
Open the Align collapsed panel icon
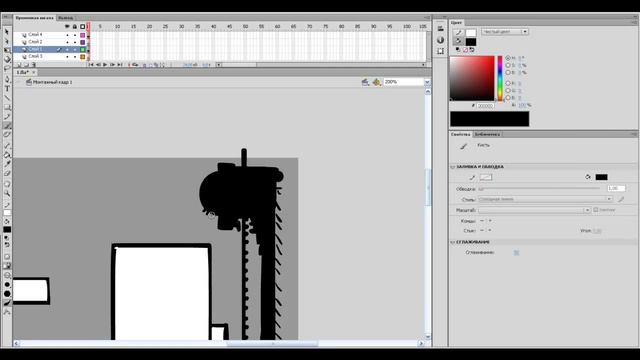pyautogui.click(x=440, y=29)
